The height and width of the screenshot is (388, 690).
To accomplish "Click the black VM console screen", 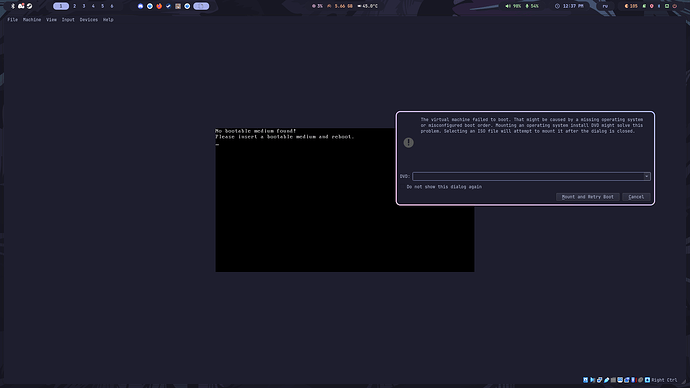I will pyautogui.click(x=345, y=200).
